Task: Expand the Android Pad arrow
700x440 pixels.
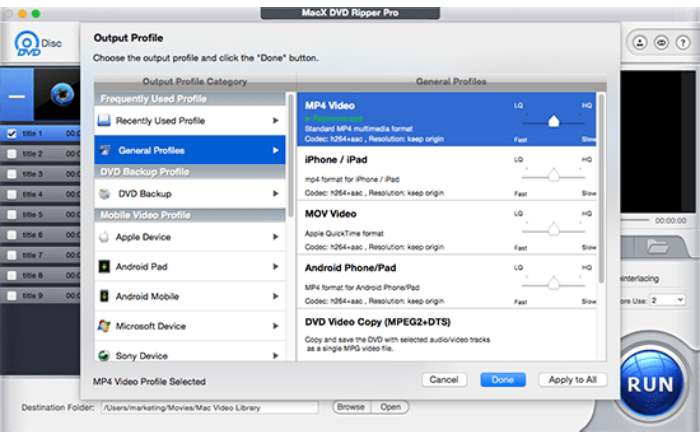Action: 275,266
